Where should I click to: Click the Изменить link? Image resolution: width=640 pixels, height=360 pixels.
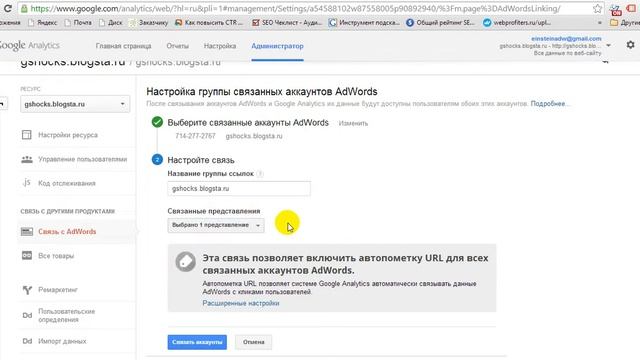pos(353,123)
